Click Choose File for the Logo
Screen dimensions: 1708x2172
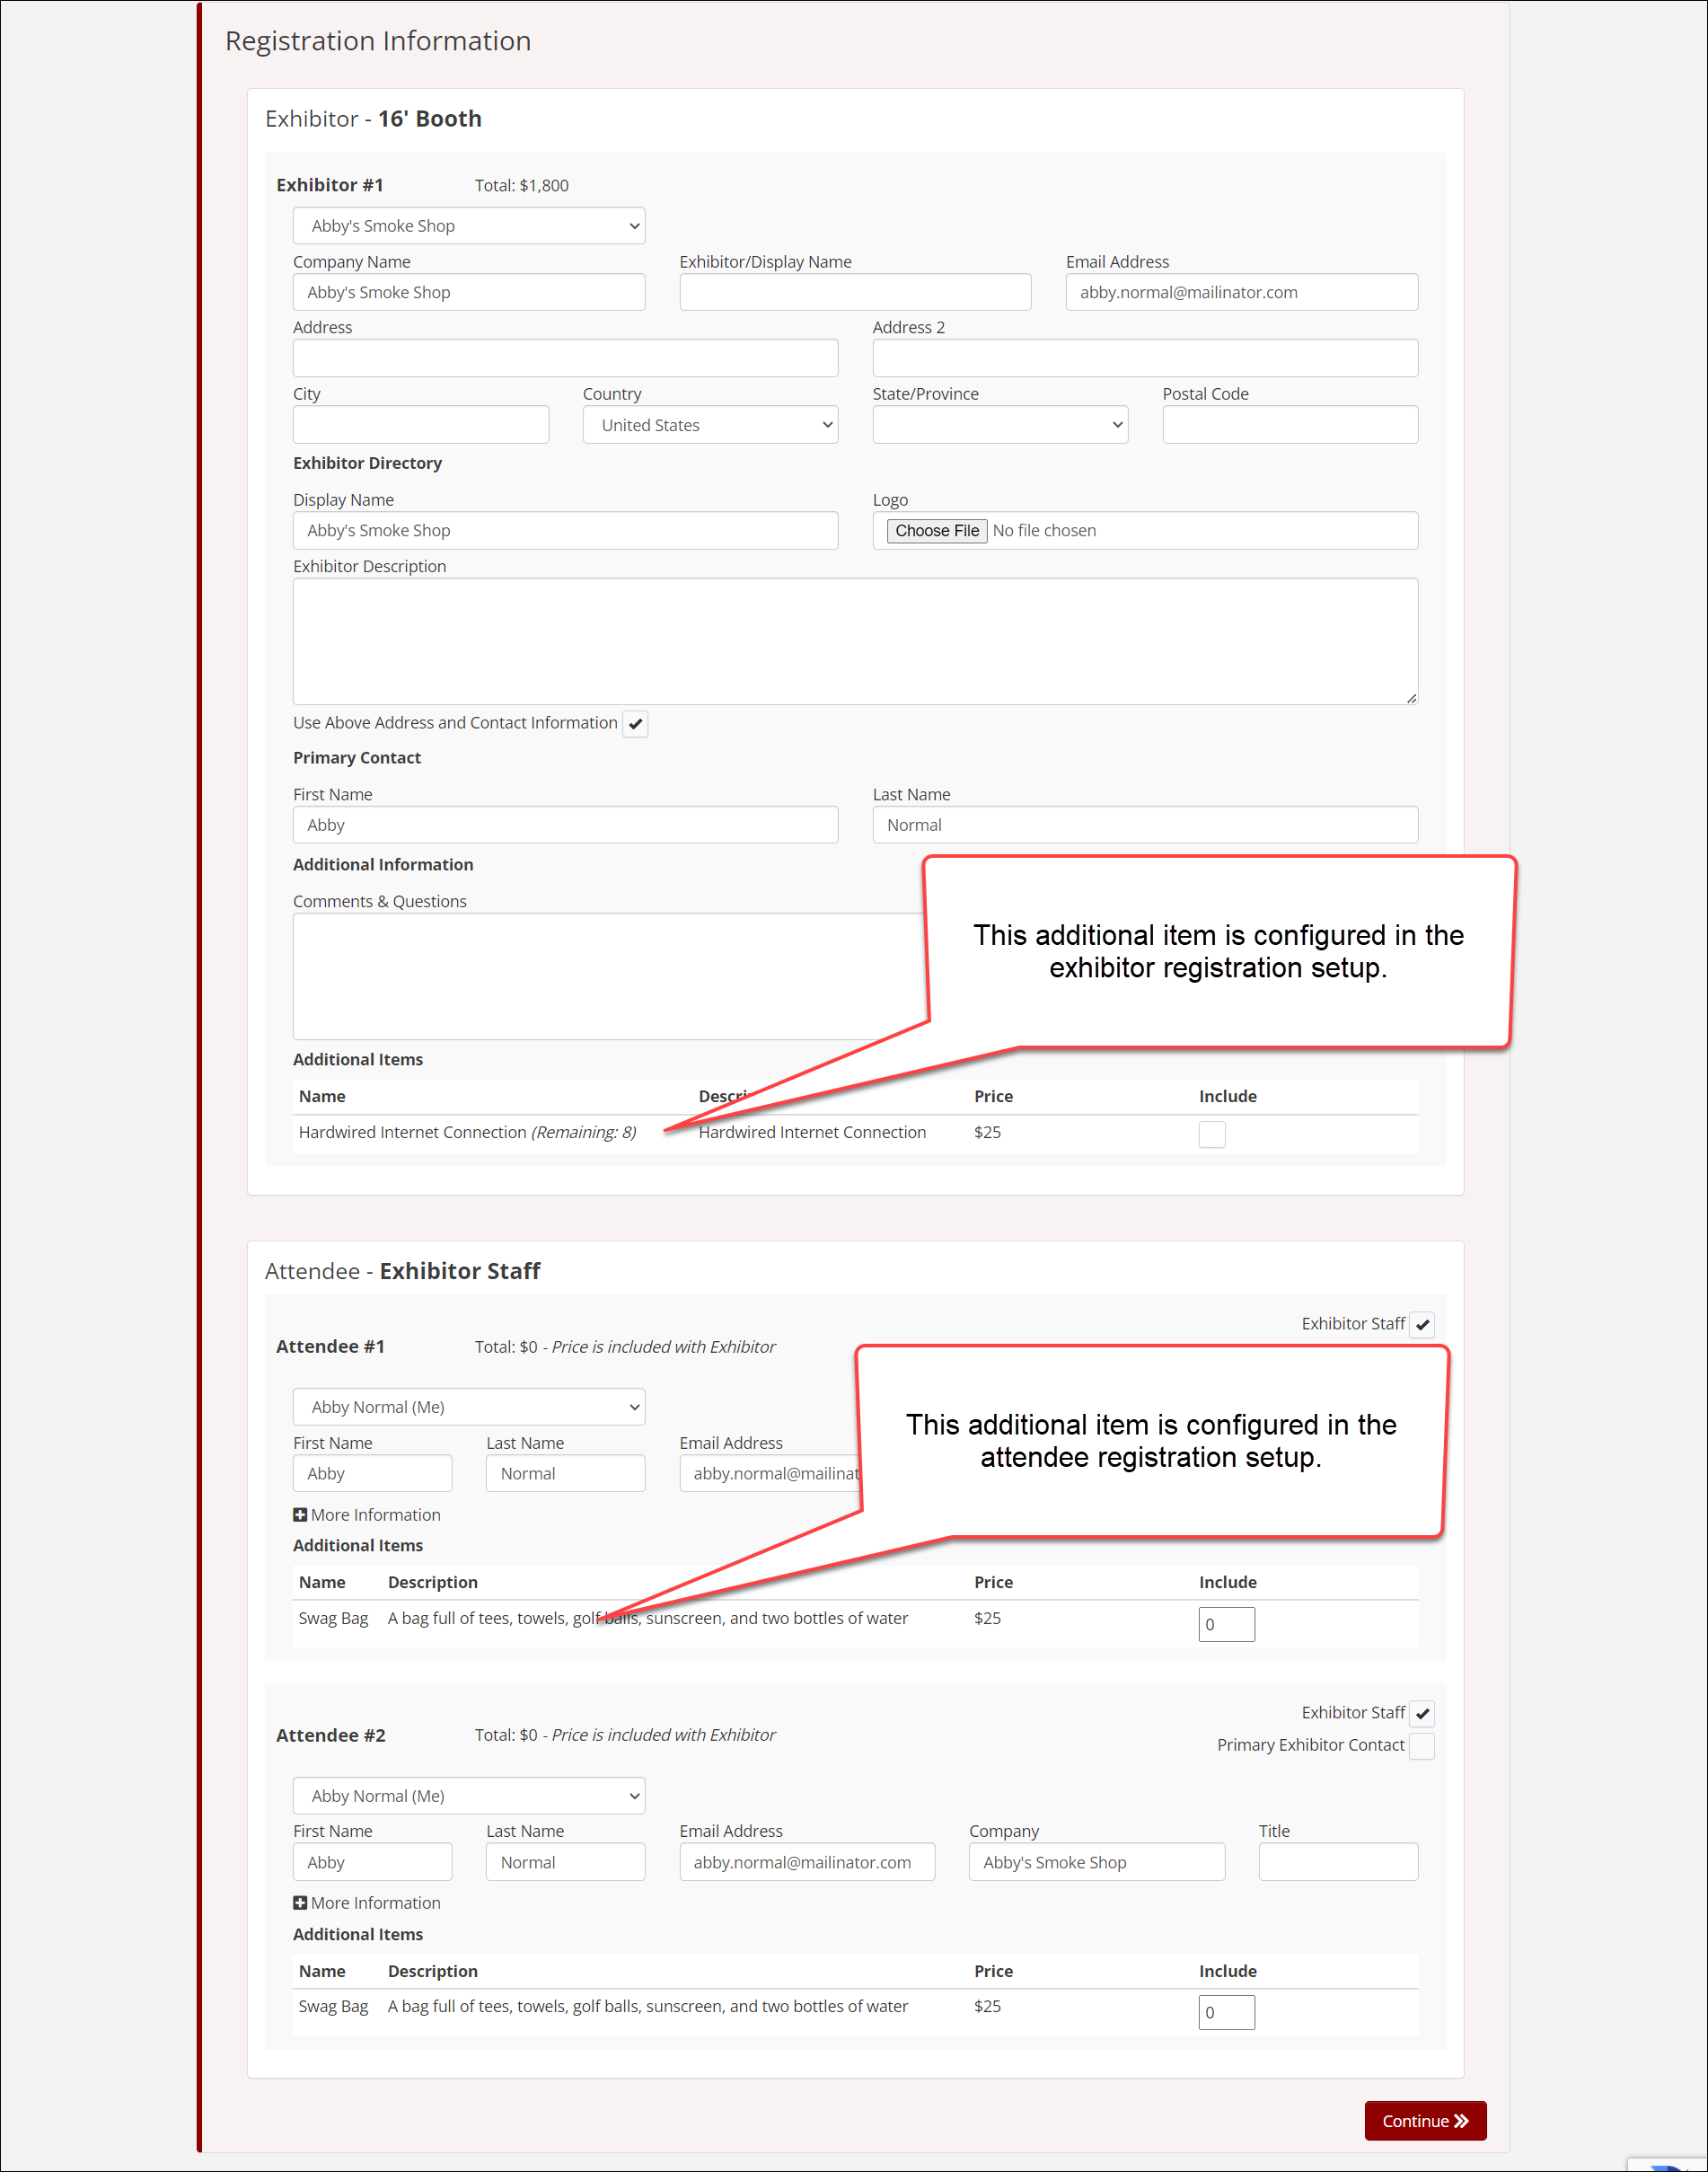tap(936, 530)
